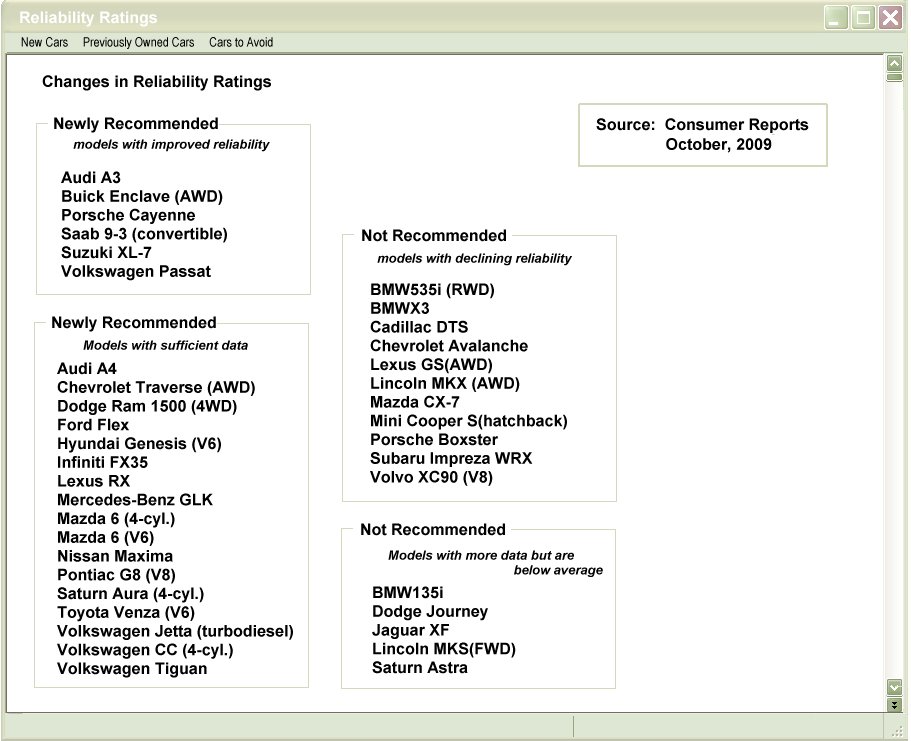Open the Previously Owned Cars menu
Image resolution: width=911 pixels, height=741 pixels.
pyautogui.click(x=138, y=43)
